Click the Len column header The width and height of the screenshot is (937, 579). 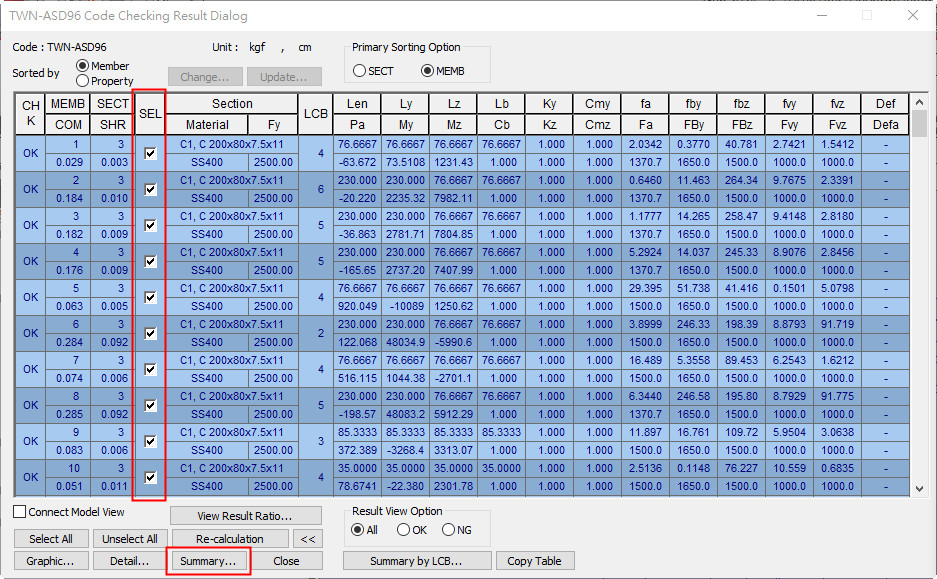point(357,103)
